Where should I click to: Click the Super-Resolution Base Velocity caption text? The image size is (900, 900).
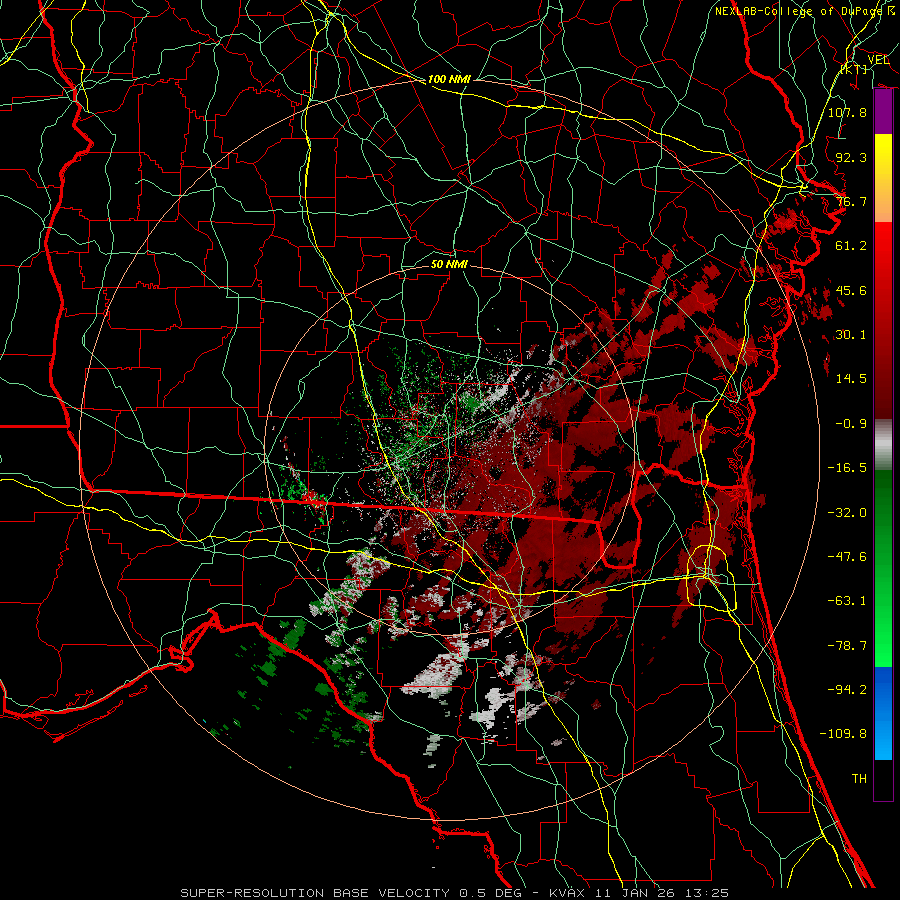click(455, 893)
